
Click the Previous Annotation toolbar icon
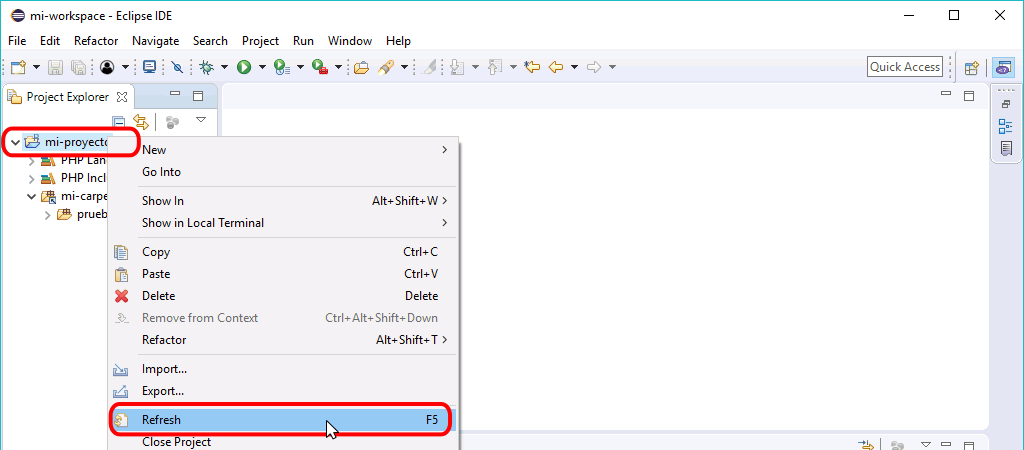[495, 67]
